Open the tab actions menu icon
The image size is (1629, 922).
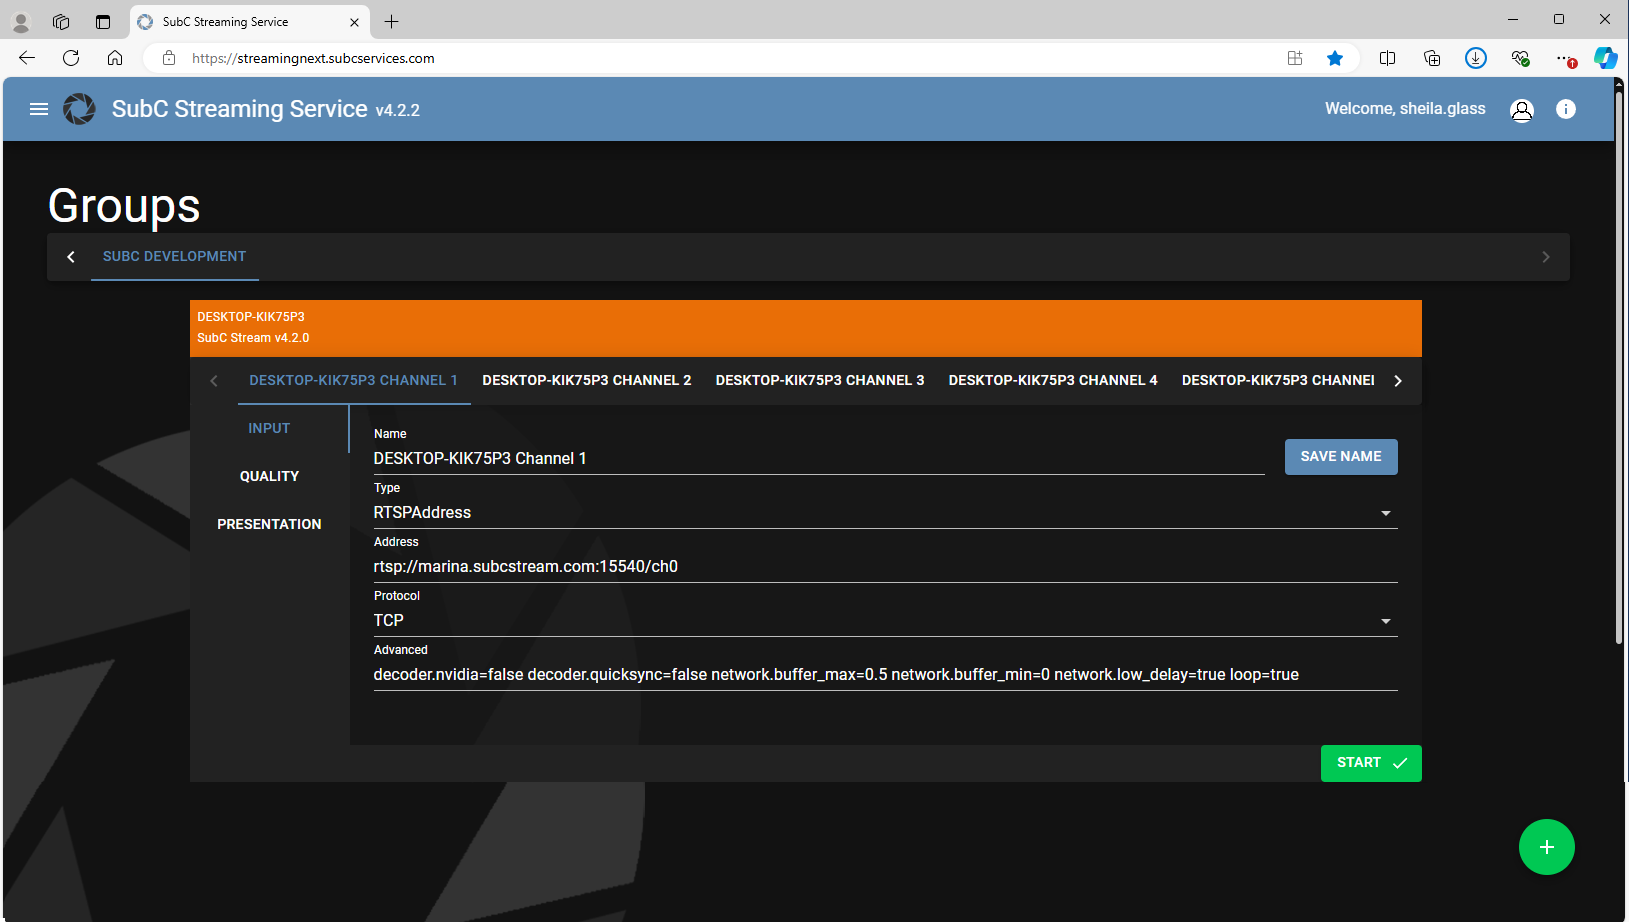(103, 21)
